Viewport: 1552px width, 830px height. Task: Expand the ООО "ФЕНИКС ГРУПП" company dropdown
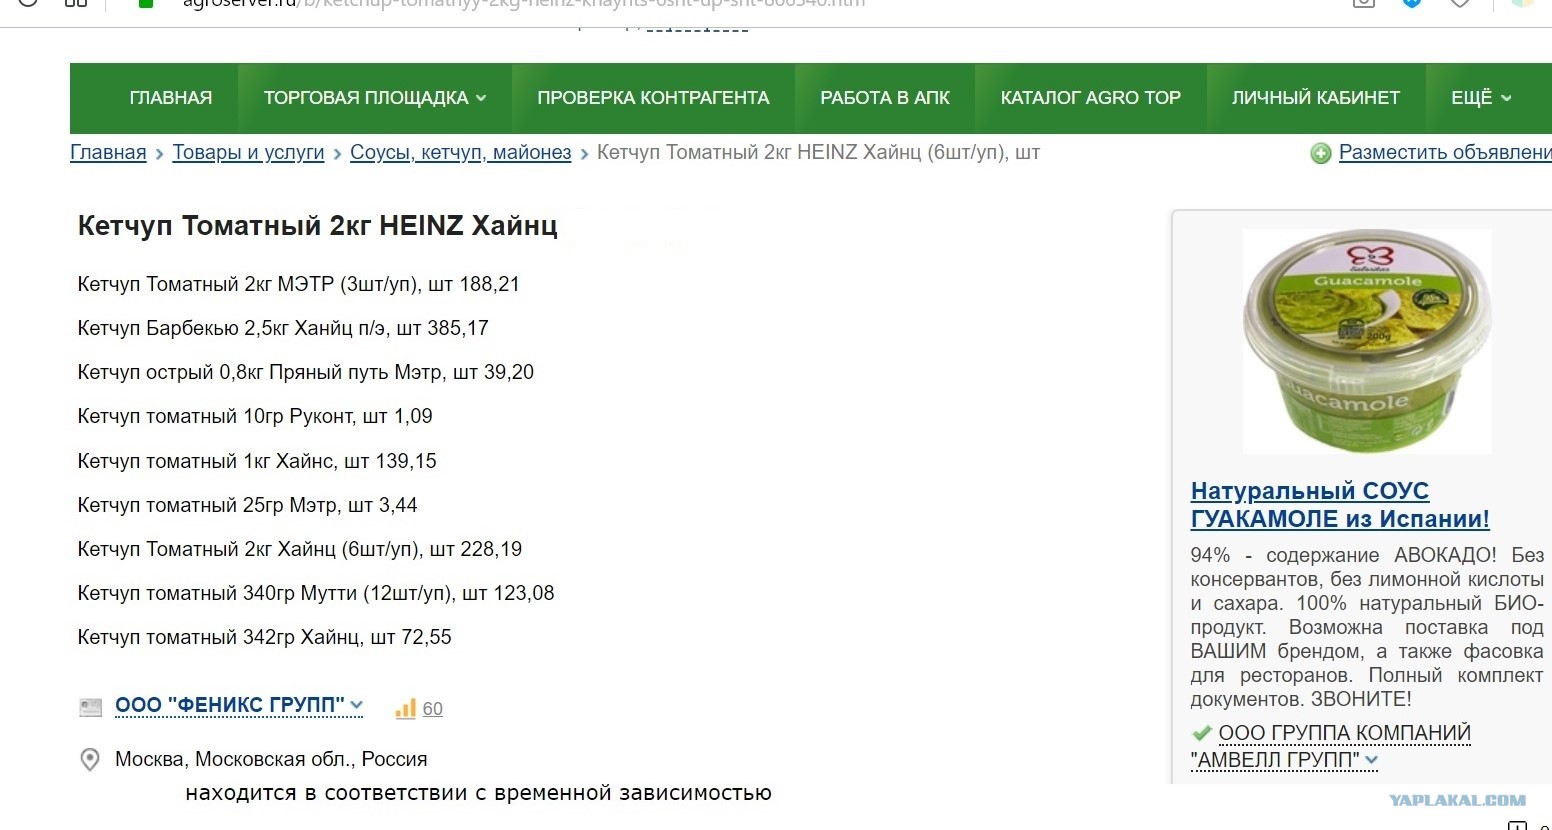[239, 705]
